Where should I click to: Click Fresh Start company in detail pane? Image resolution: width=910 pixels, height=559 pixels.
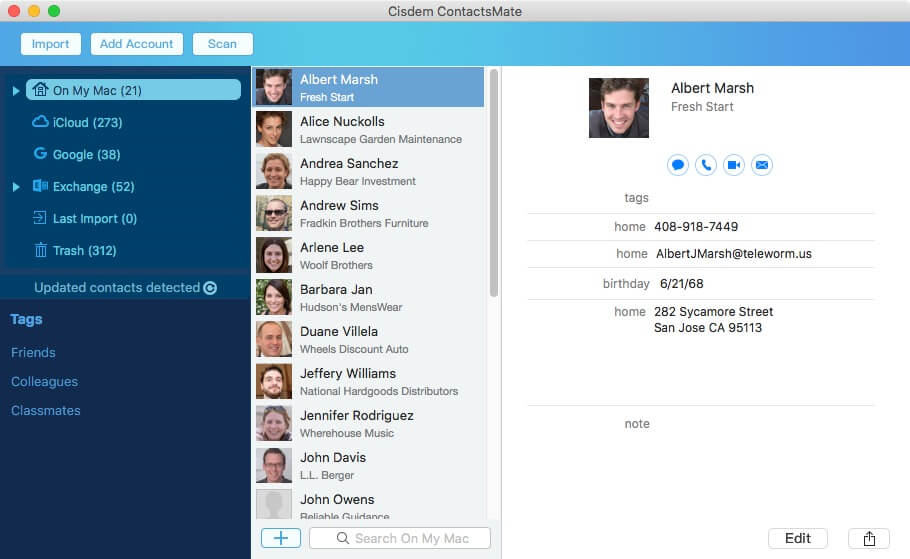coord(702,107)
